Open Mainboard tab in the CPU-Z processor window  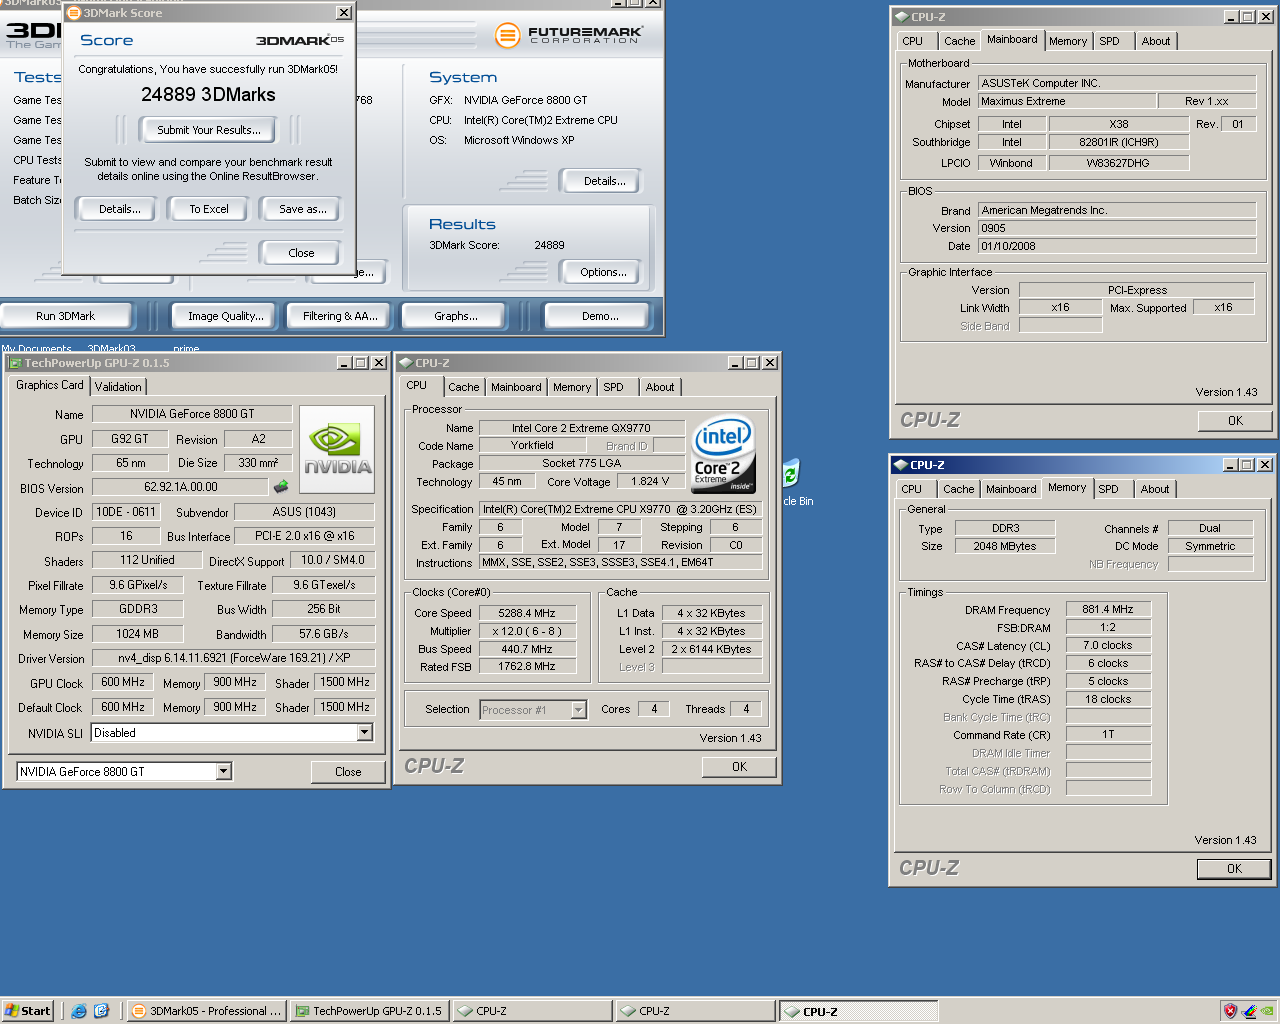(516, 387)
